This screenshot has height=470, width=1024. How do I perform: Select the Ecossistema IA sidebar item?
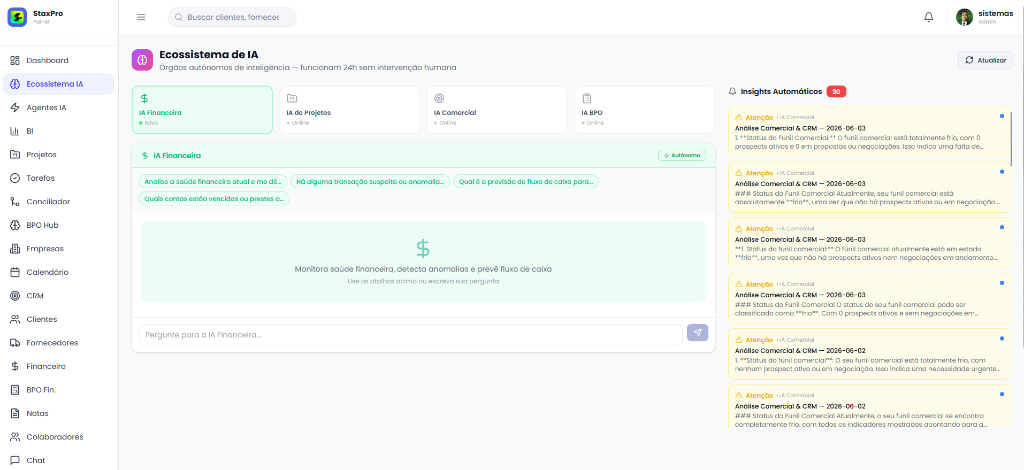click(59, 84)
